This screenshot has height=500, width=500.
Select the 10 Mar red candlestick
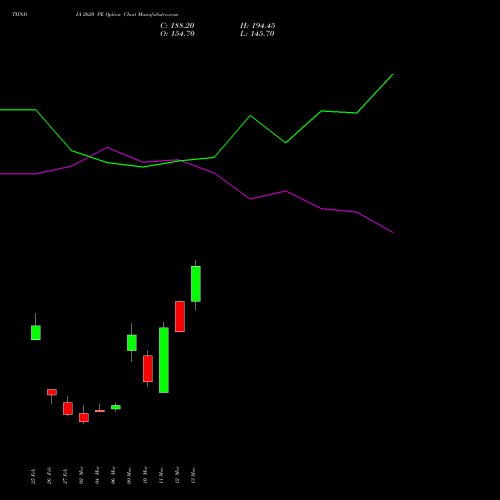click(148, 368)
